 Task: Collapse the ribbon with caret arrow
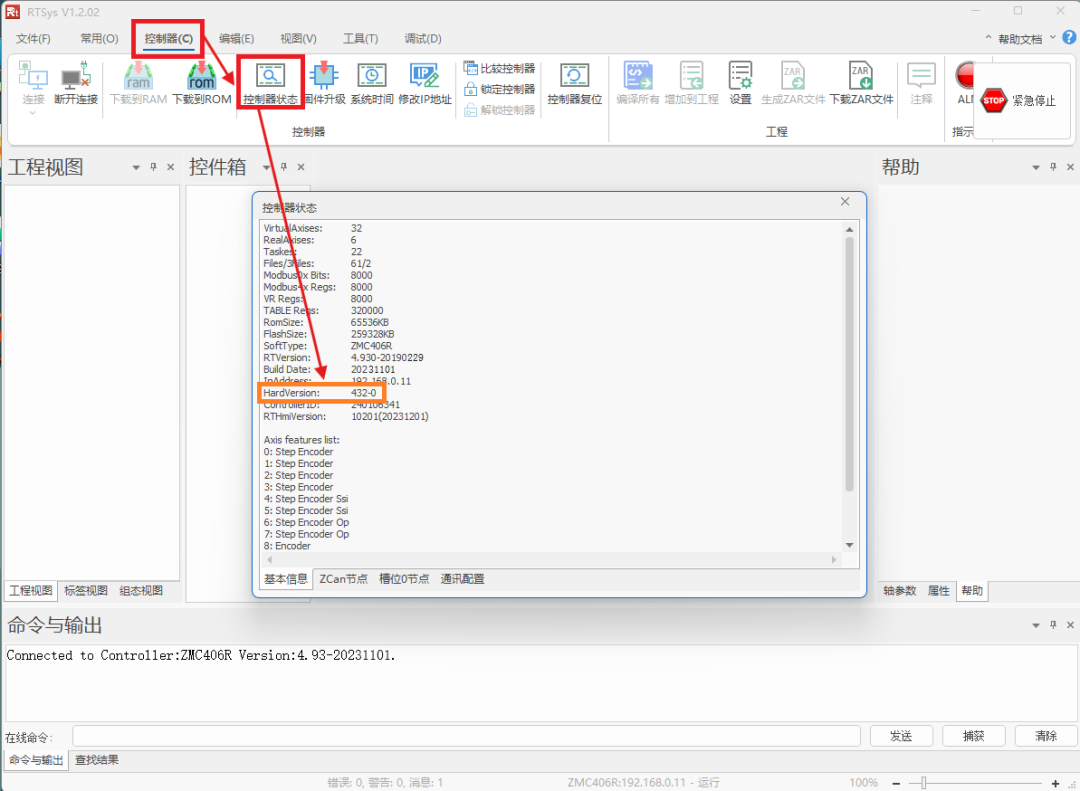pyautogui.click(x=988, y=38)
